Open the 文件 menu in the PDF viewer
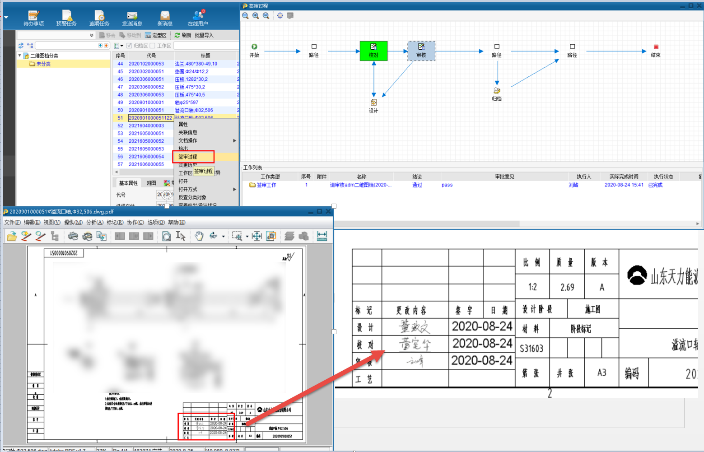Screen dimensions: 704x452 (x=12, y=222)
